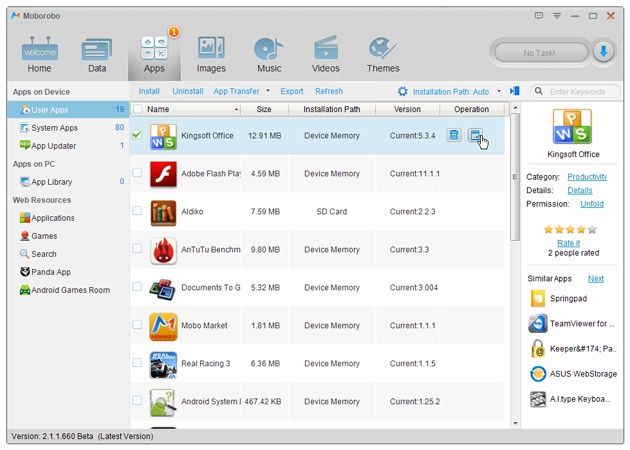Viewport: 630px width, 450px height.
Task: Check the Android System Info checkbox
Action: click(x=137, y=401)
